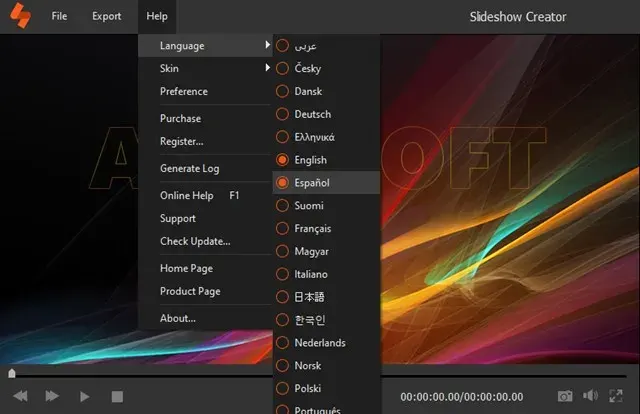640x414 pixels.
Task: Select Register... in the Help menu
Action: [x=205, y=141]
